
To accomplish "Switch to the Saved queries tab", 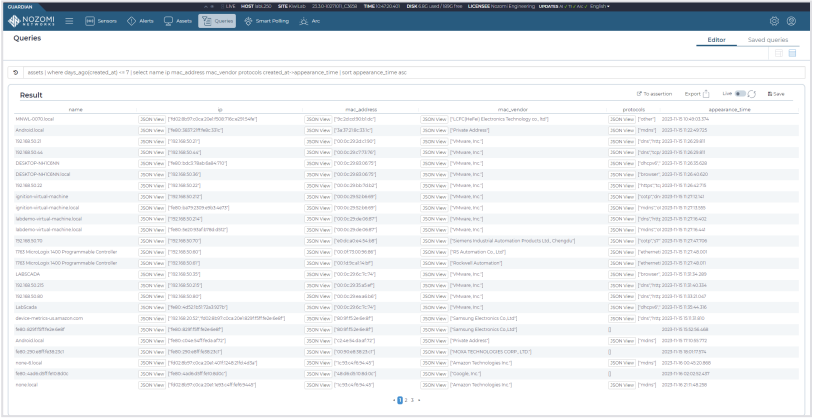I will pos(768,39).
